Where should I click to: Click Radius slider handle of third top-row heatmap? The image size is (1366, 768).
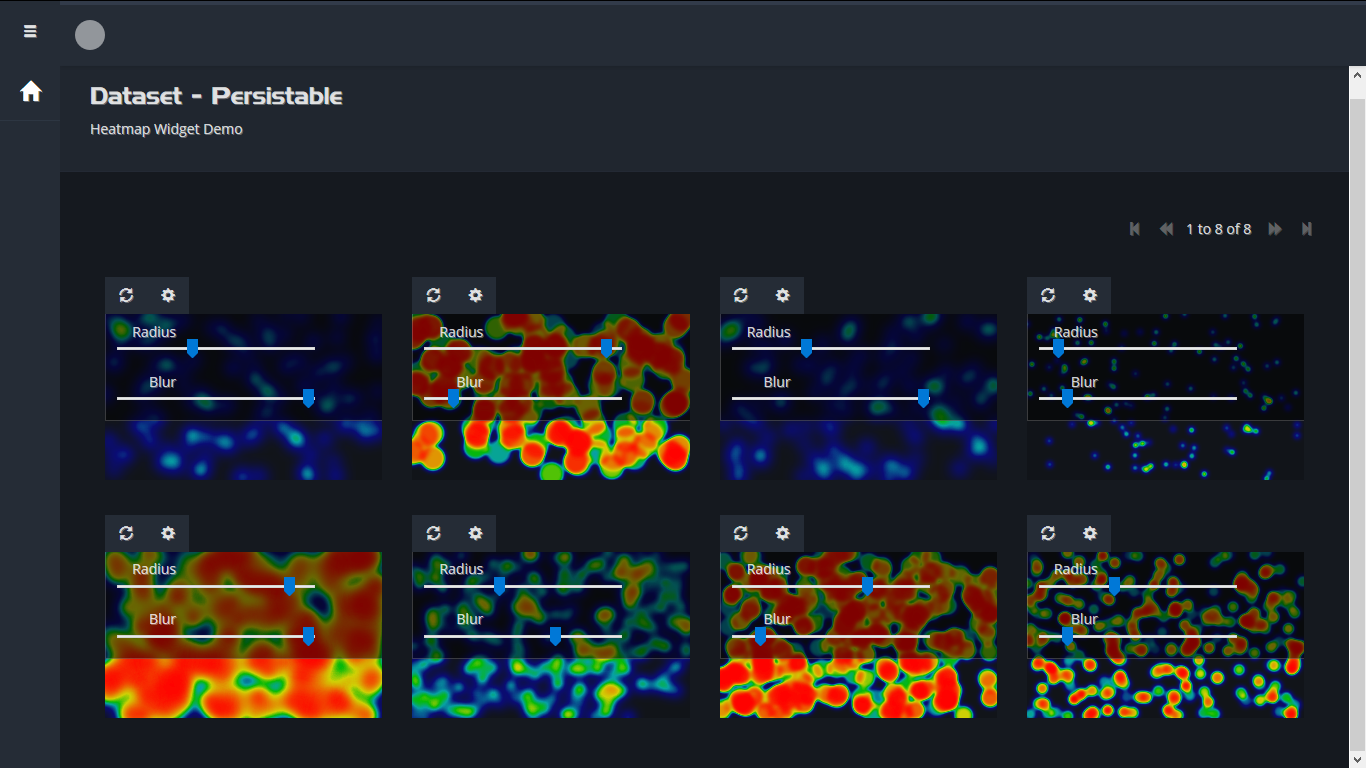[806, 348]
